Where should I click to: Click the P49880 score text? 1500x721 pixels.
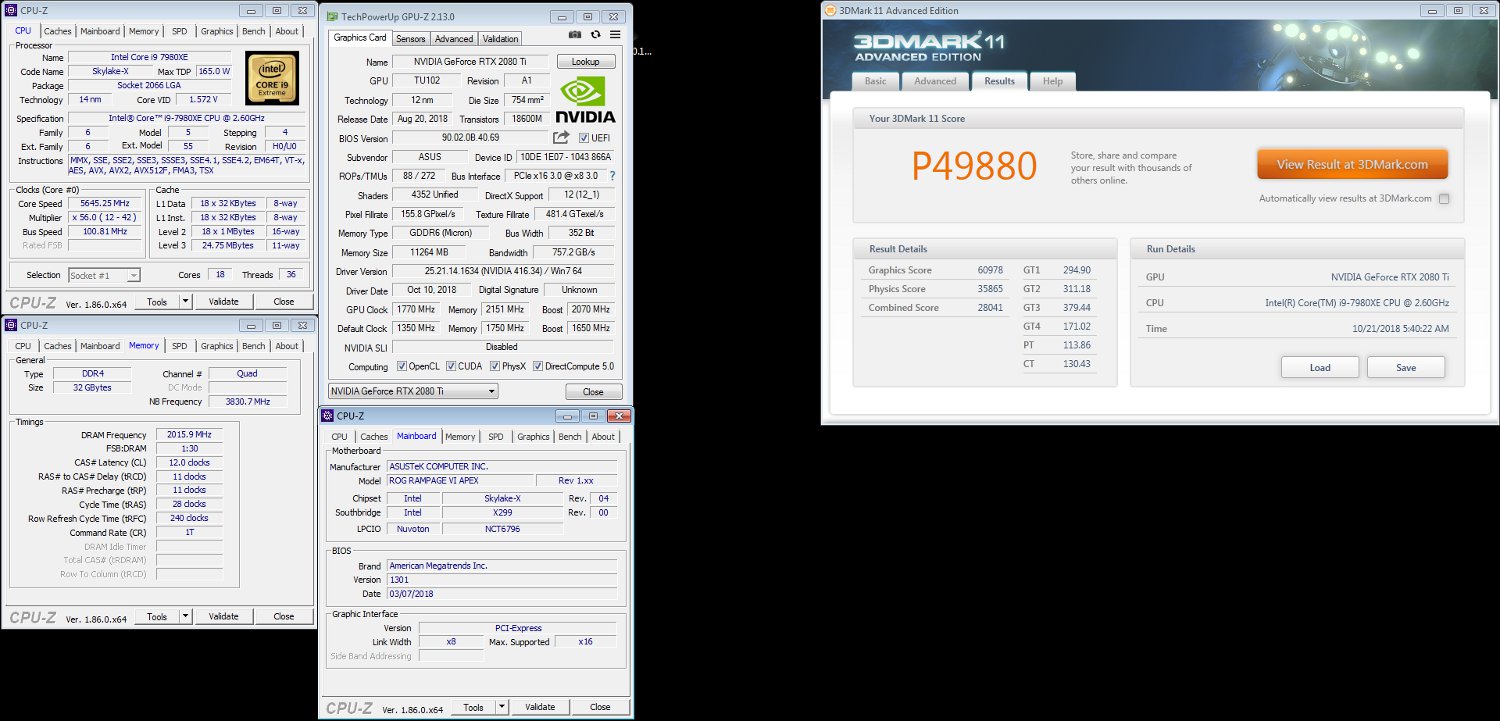click(x=974, y=167)
